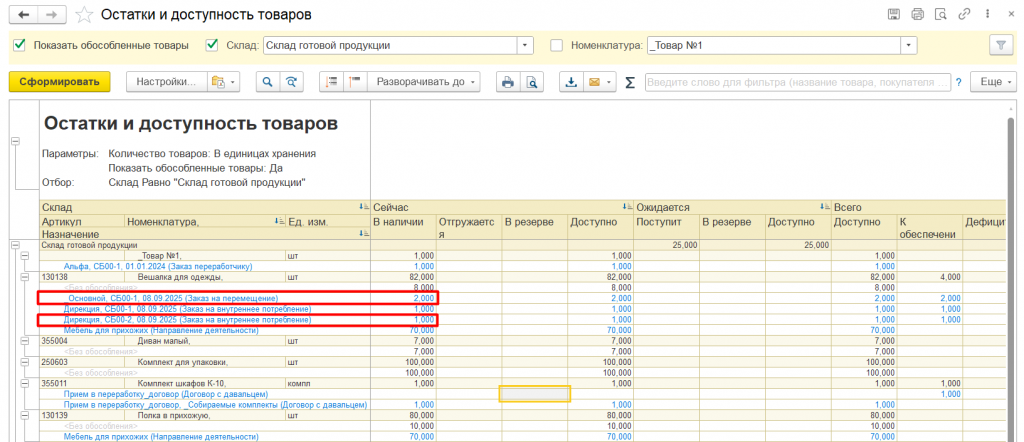This screenshot has width=1024, height=442.
Task: Open 'Альфа, СБ00-1, 01.01.2024 (Заказ переработчику)' link
Action: click(x=158, y=266)
